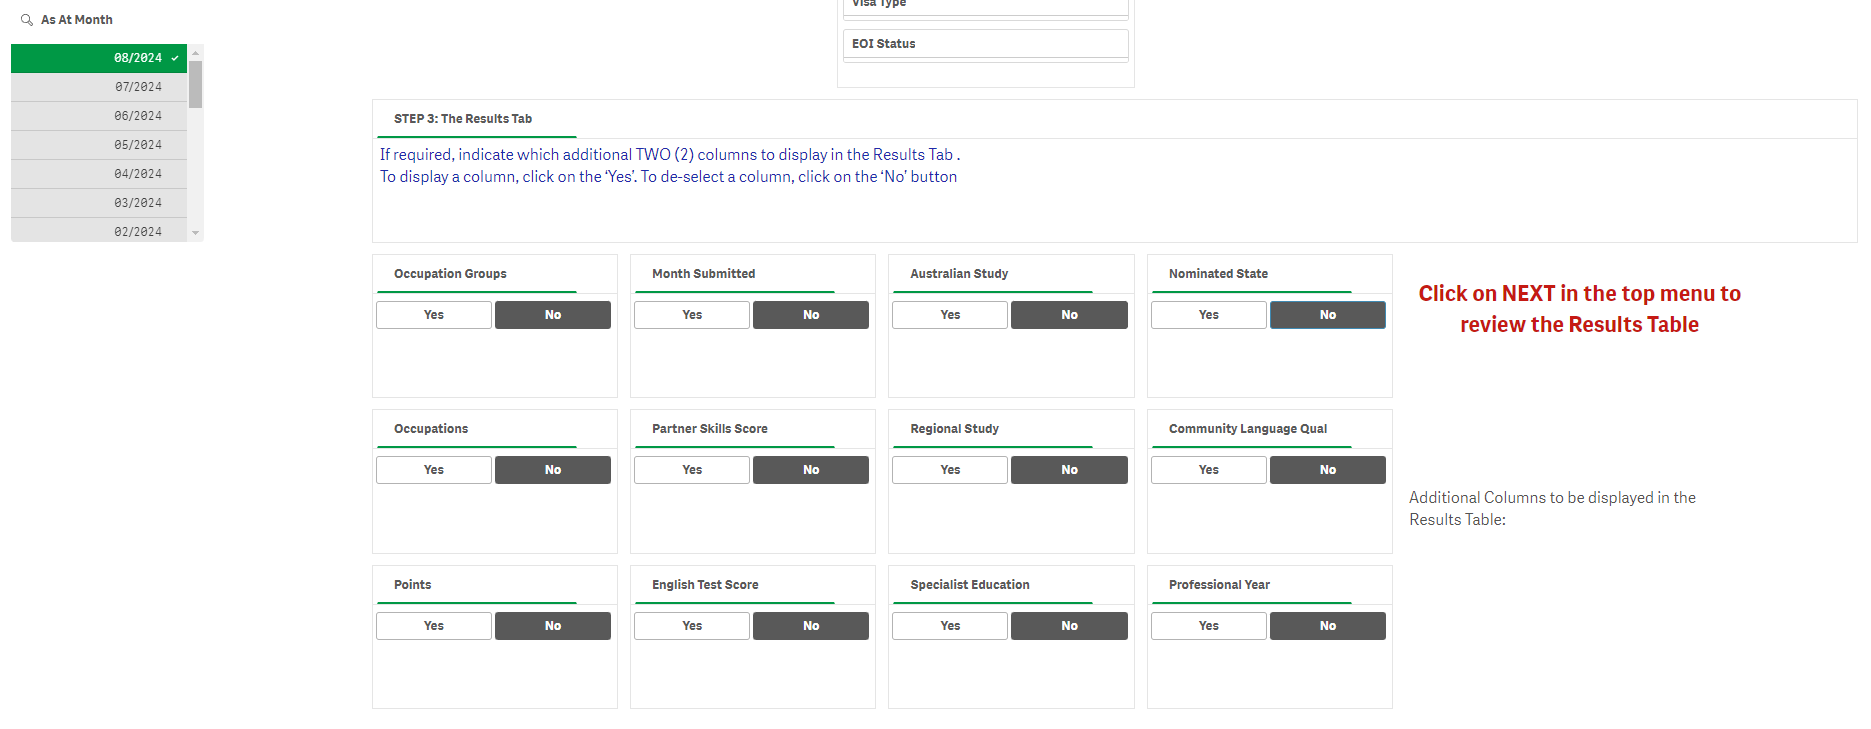Show Specialist Education column with Yes
The height and width of the screenshot is (729, 1871).
pyautogui.click(x=949, y=626)
